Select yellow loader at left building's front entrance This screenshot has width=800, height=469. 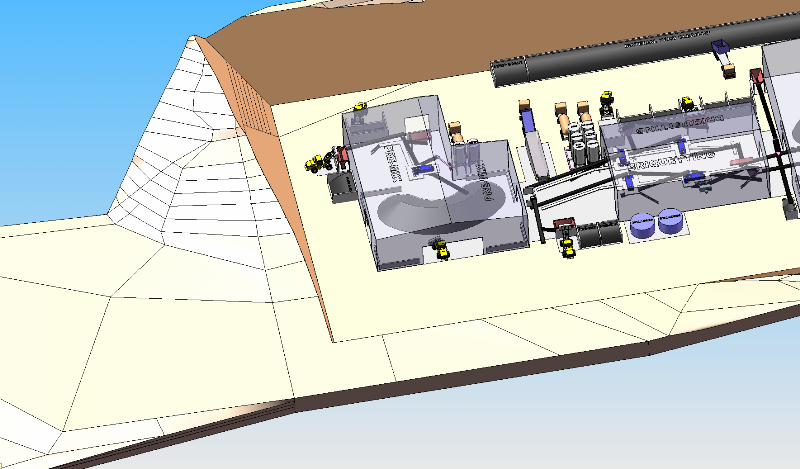(x=440, y=248)
